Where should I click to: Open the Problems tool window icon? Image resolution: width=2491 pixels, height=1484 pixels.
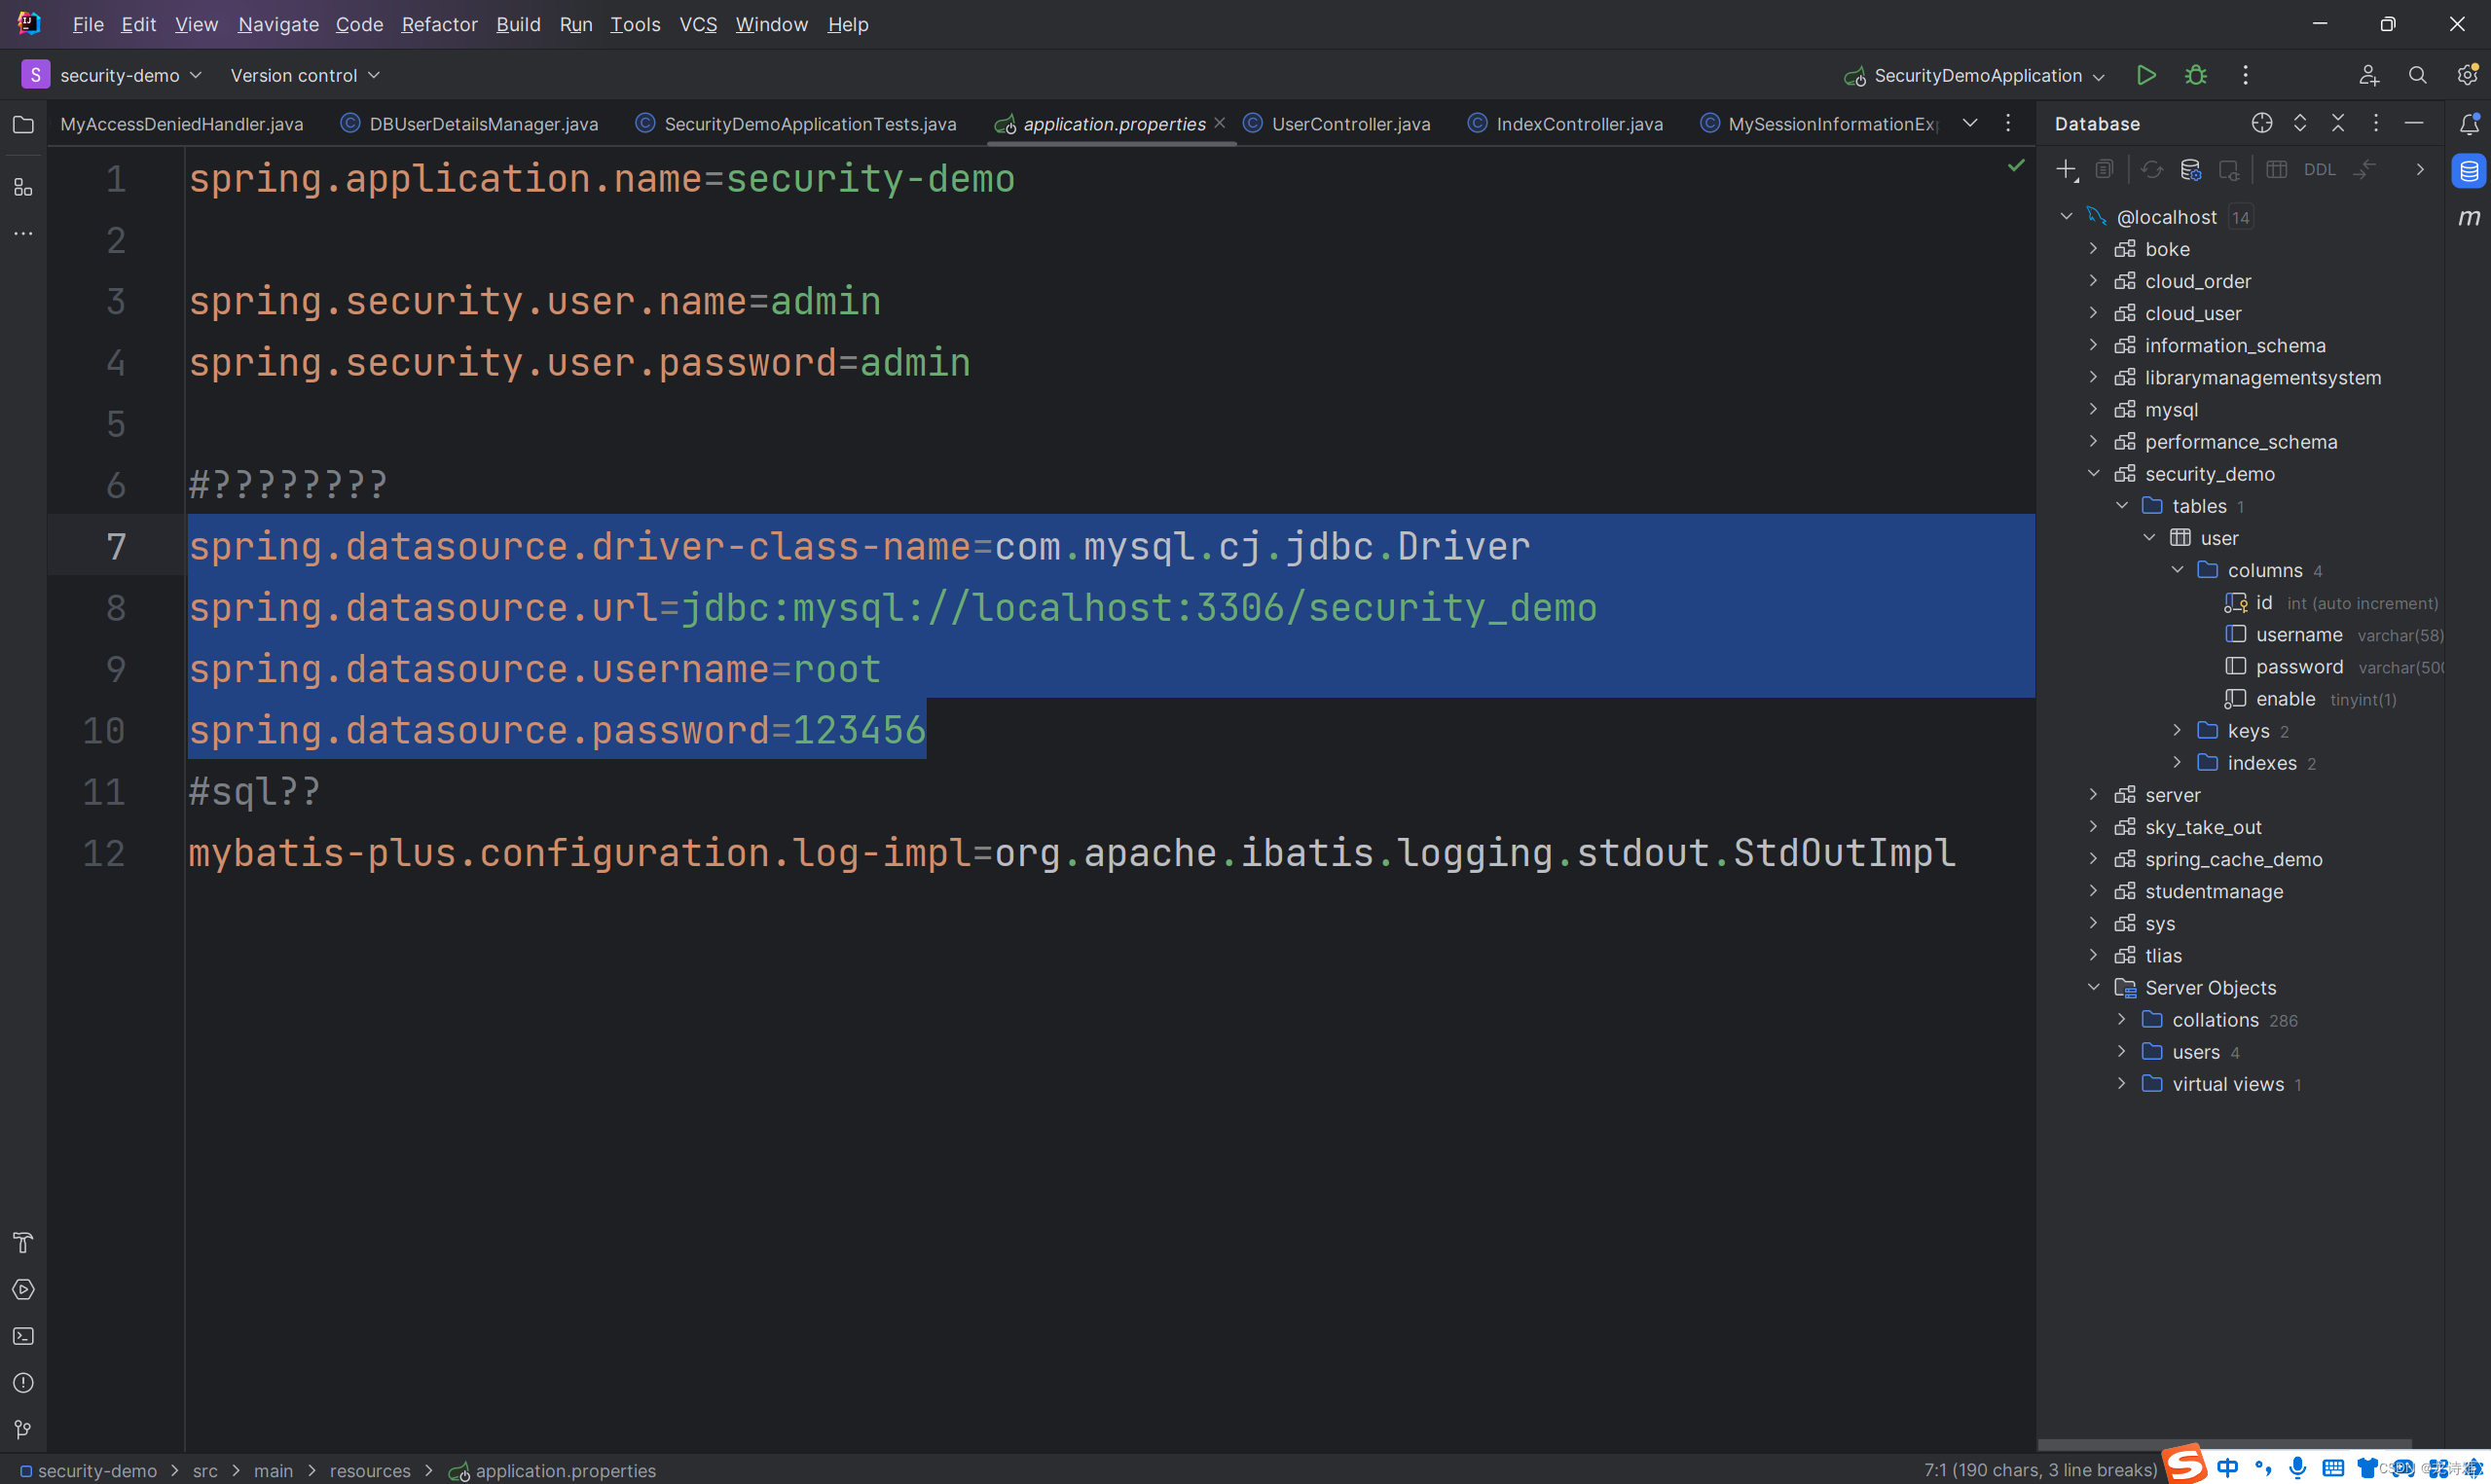click(23, 1383)
